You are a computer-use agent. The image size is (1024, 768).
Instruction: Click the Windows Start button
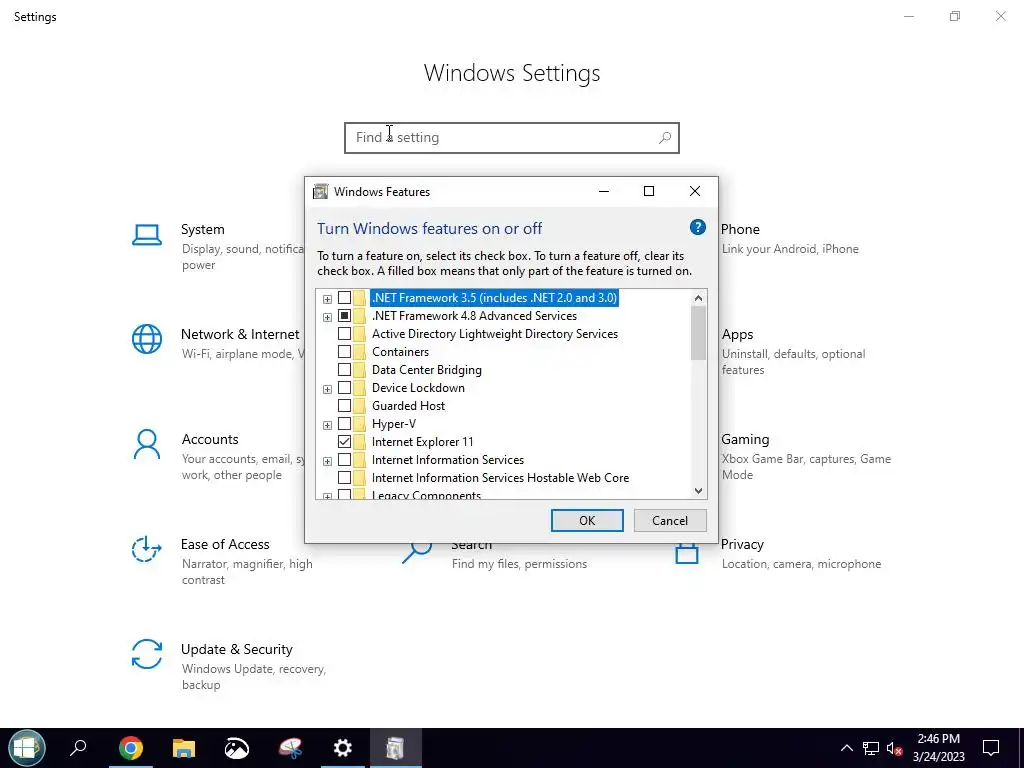[26, 748]
